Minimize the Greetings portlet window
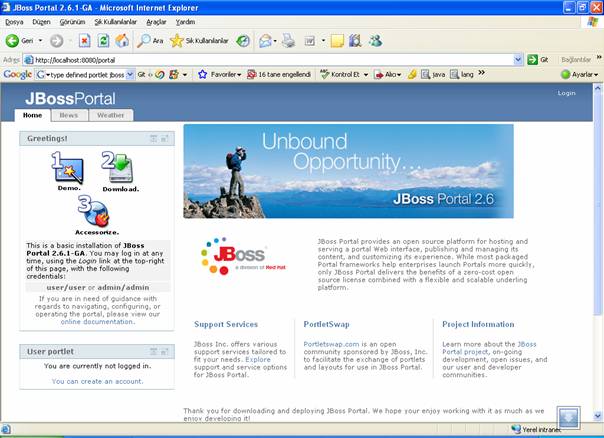 (153, 139)
